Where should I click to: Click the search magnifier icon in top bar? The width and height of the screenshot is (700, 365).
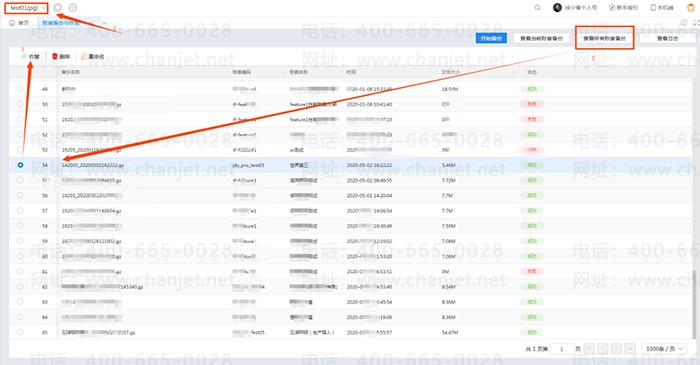click(x=537, y=8)
